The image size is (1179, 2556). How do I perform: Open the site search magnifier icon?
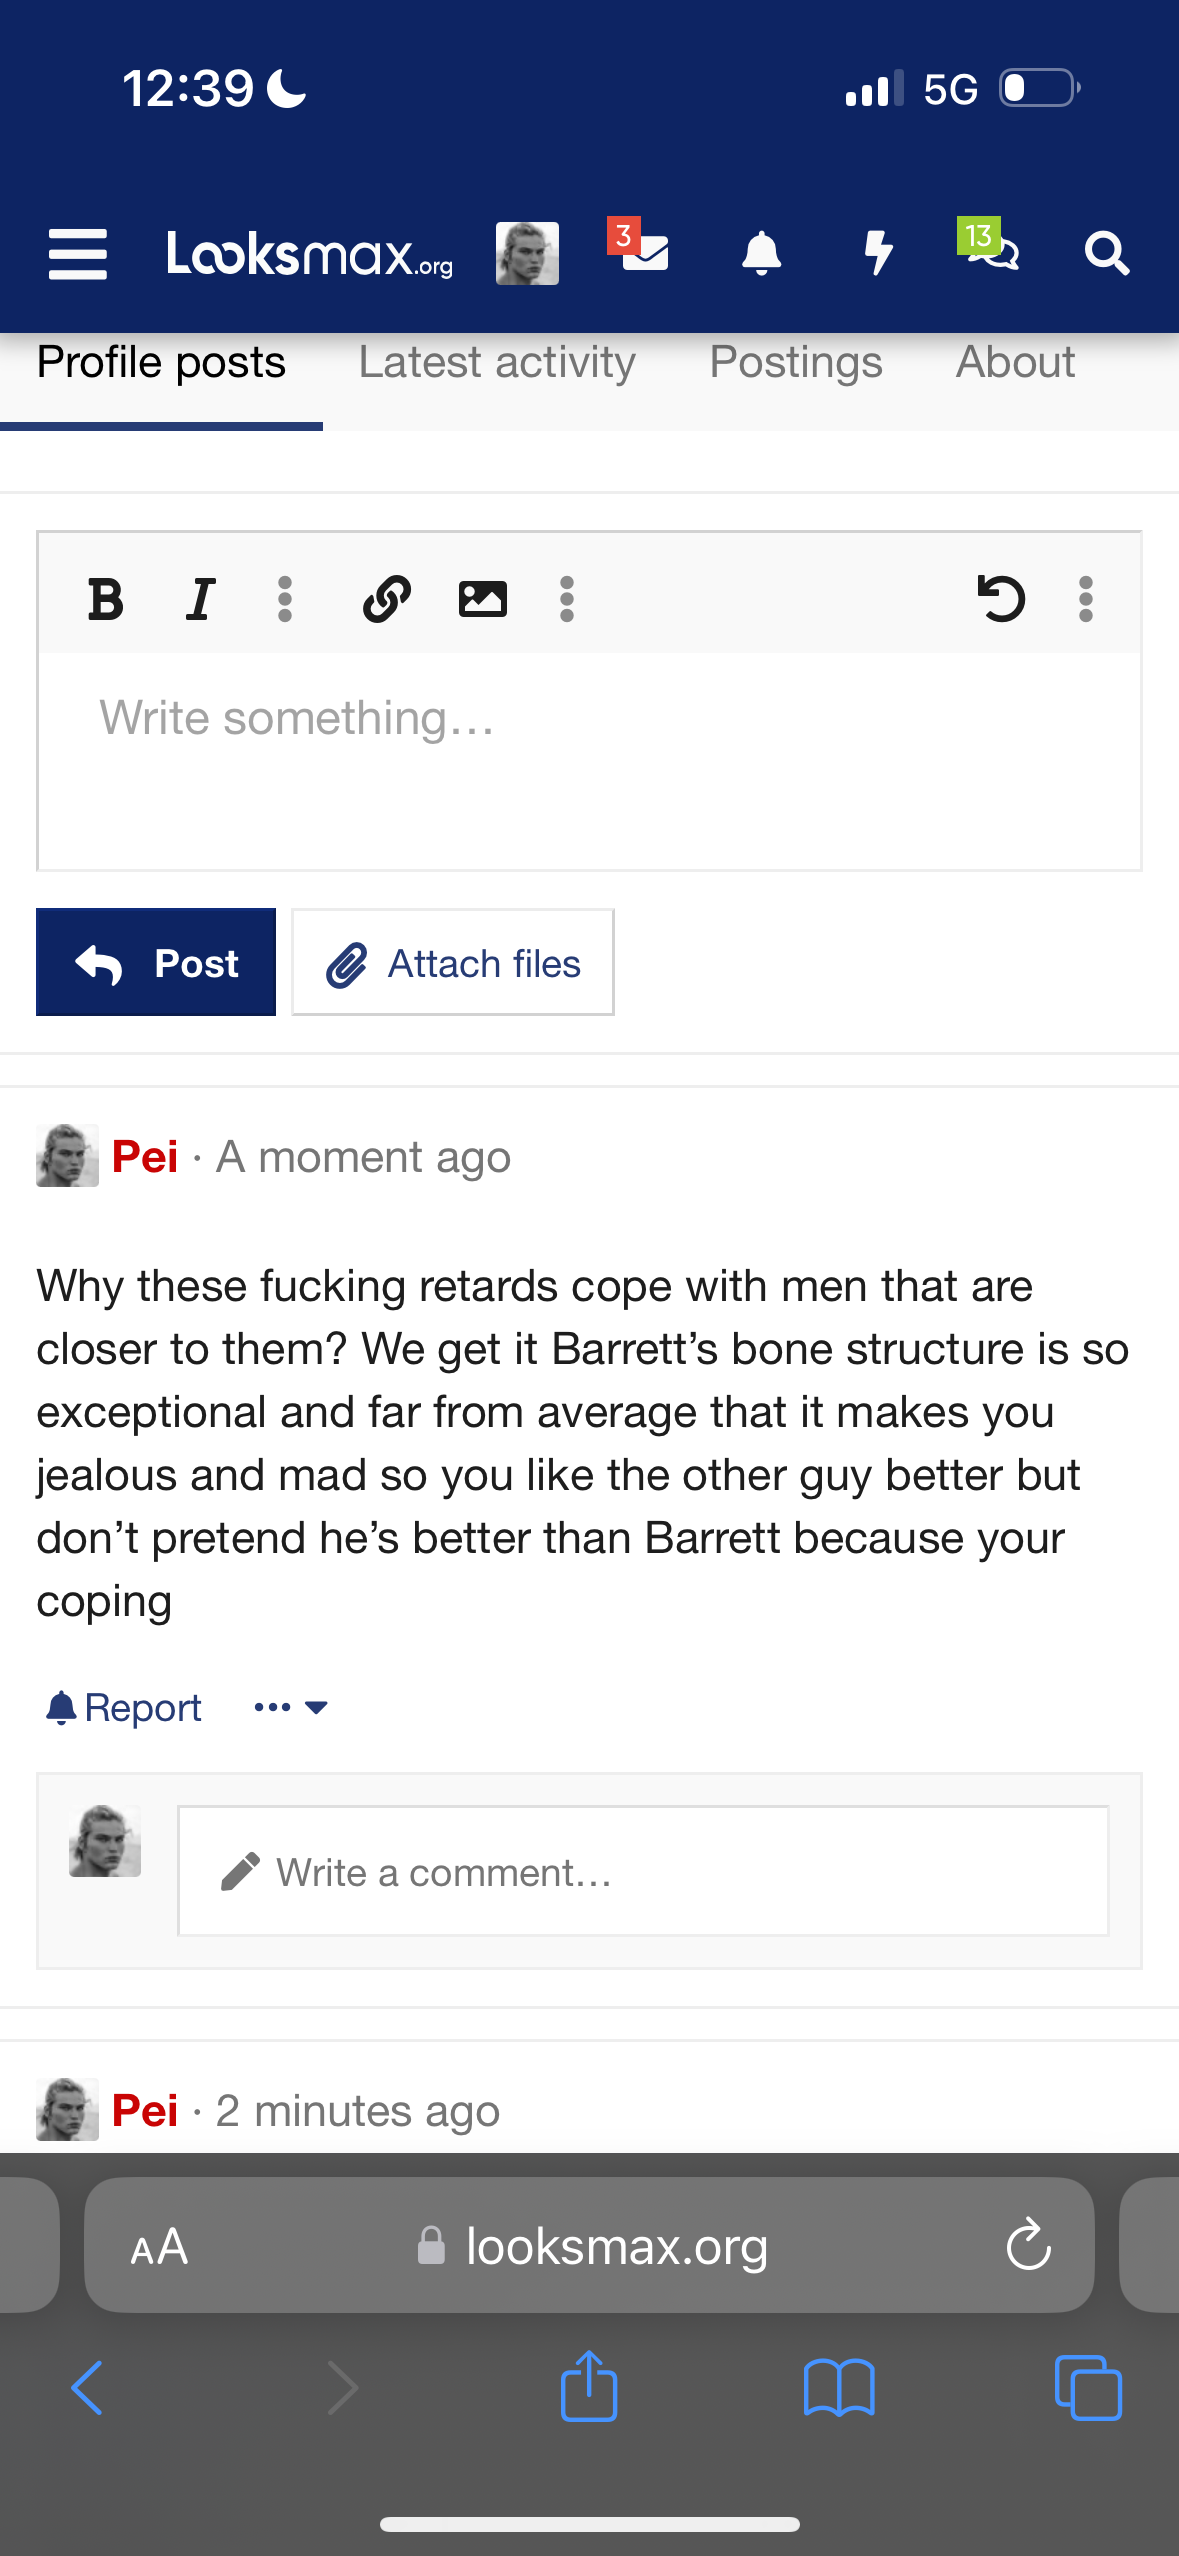pos(1107,253)
